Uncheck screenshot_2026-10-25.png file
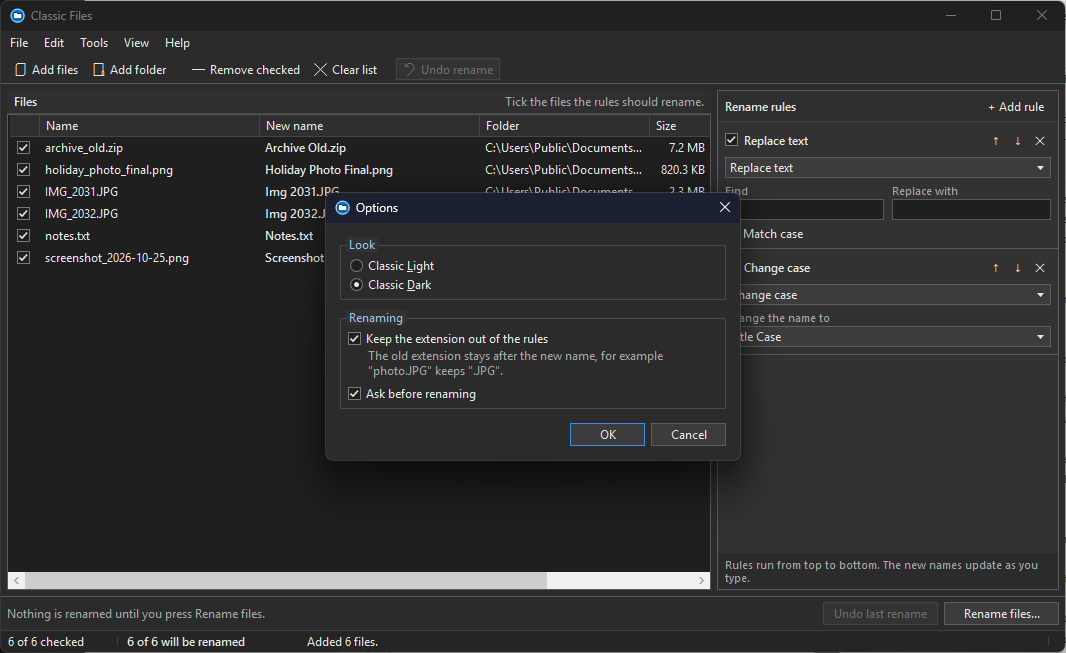Viewport: 1066px width, 653px height. pyautogui.click(x=23, y=258)
